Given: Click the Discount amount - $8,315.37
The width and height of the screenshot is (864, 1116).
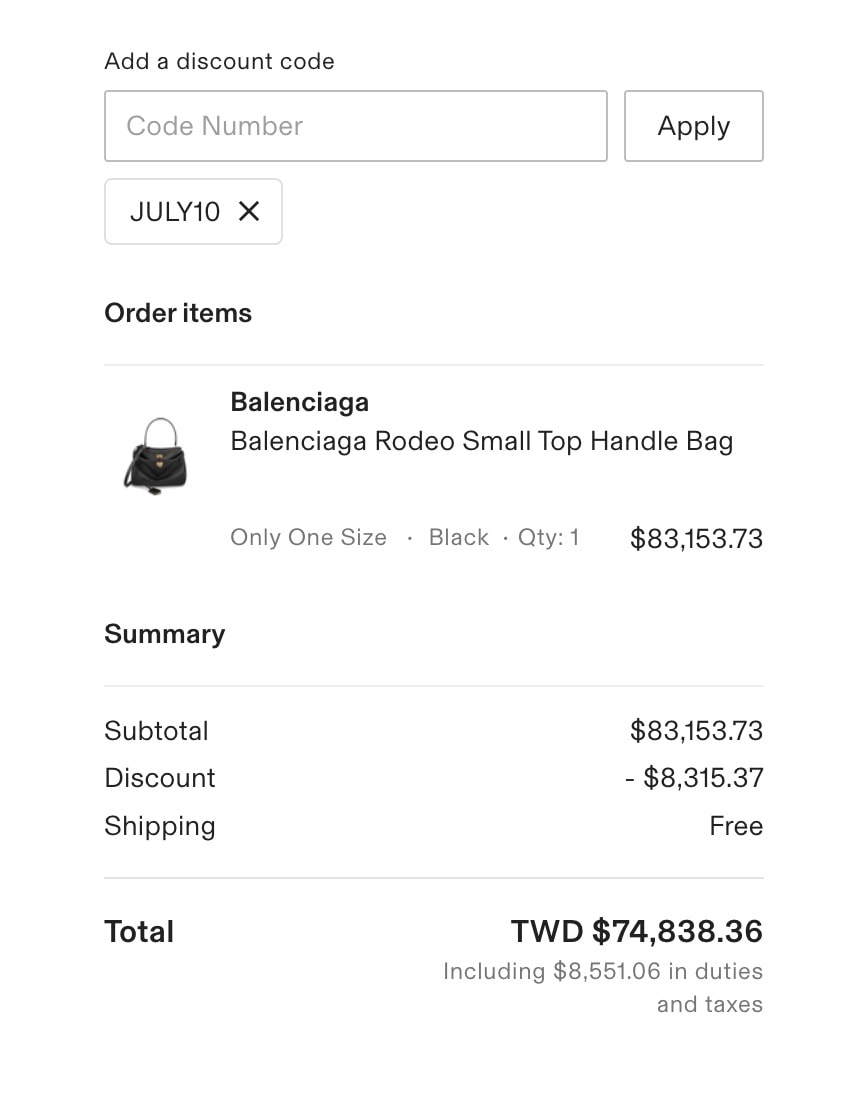Looking at the screenshot, I should pyautogui.click(x=694, y=778).
